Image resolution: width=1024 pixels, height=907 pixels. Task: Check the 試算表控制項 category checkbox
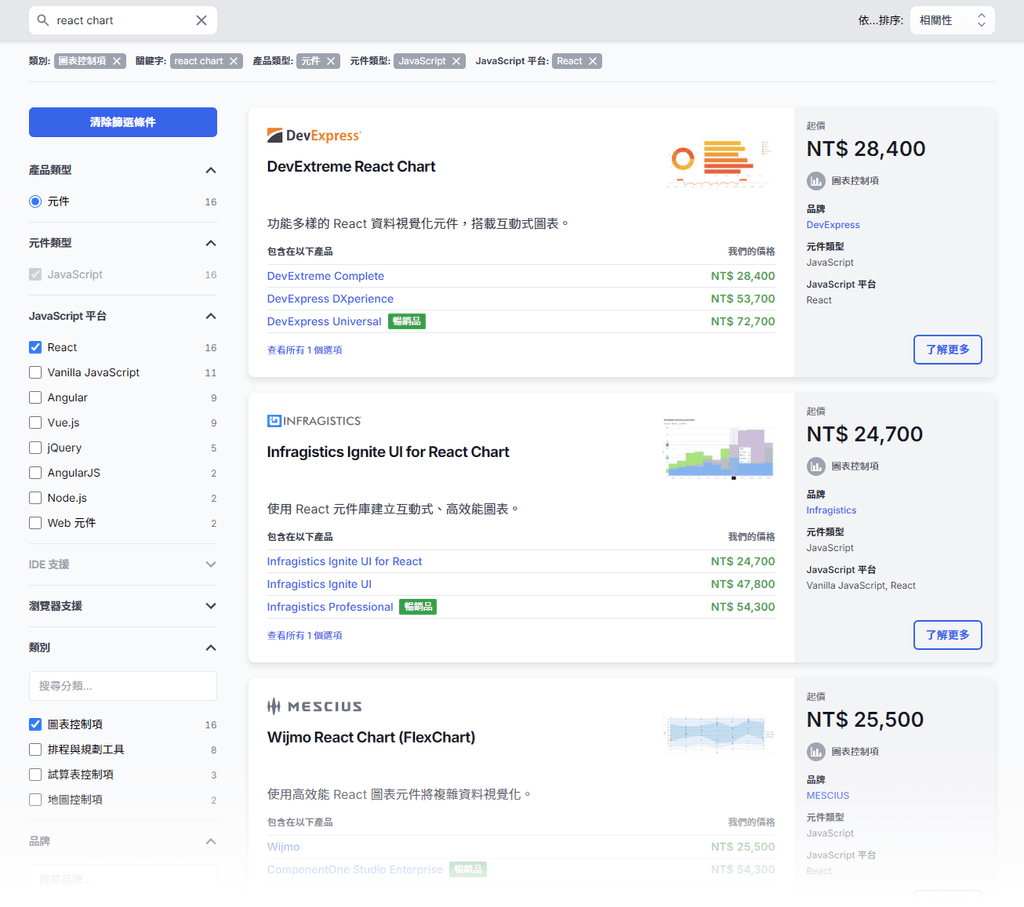tap(35, 774)
